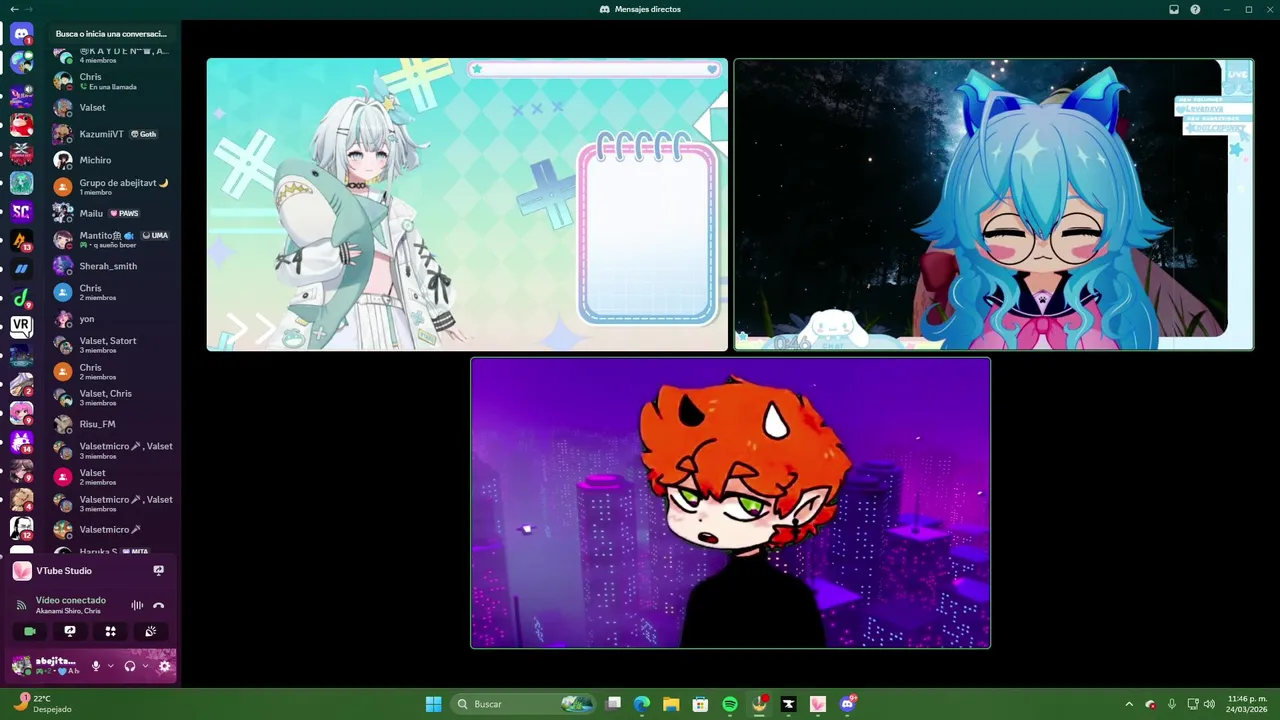This screenshot has height=720, width=1280.
Task: Open Mailu direct message
Action: pos(113,213)
